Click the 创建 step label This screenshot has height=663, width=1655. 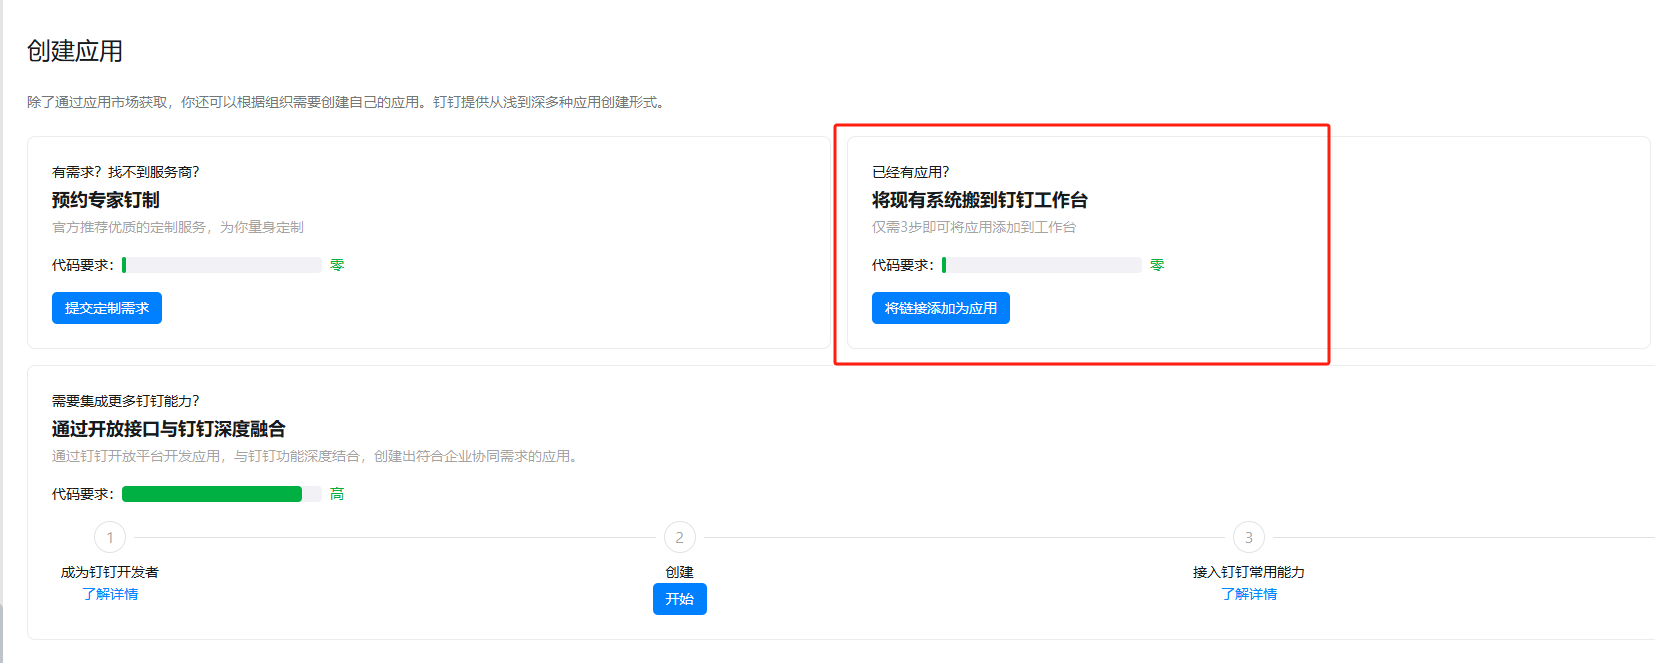[x=680, y=572]
